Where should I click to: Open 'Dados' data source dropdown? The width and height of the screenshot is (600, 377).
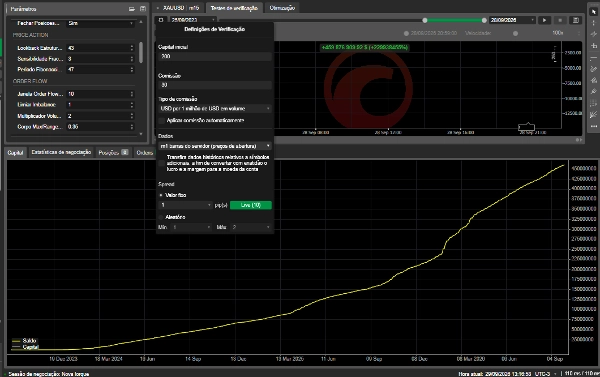pos(215,146)
